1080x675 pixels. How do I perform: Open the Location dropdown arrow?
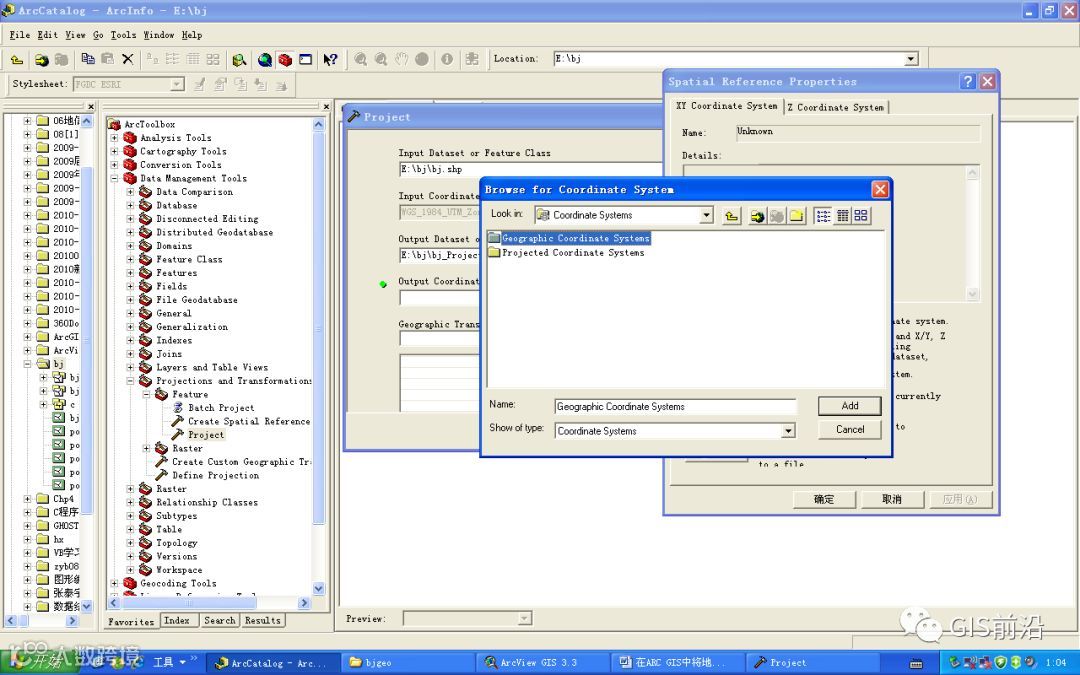(911, 59)
